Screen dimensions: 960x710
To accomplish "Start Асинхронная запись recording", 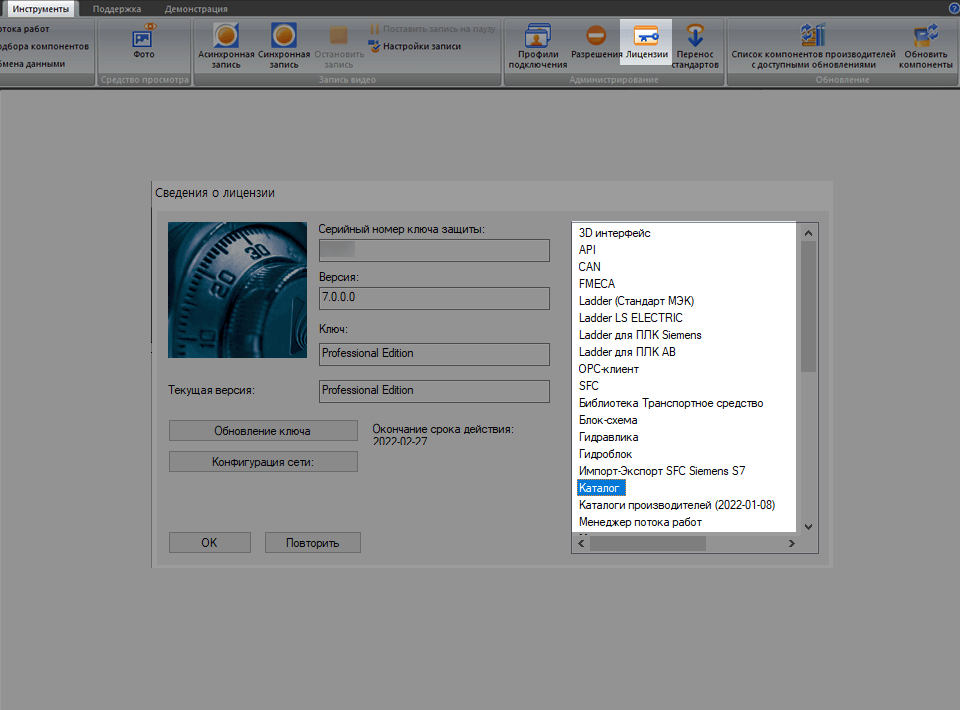I will pyautogui.click(x=226, y=37).
